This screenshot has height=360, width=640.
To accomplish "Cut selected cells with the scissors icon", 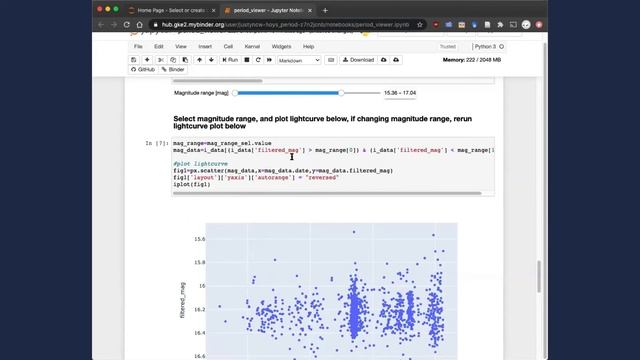I will tap(161, 60).
